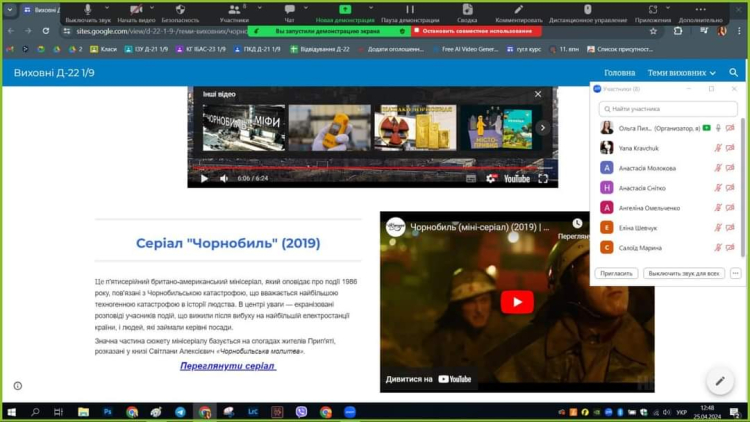750x422 pixels.
Task: Open more options ellipsis in participants panel
Action: pyautogui.click(x=735, y=273)
